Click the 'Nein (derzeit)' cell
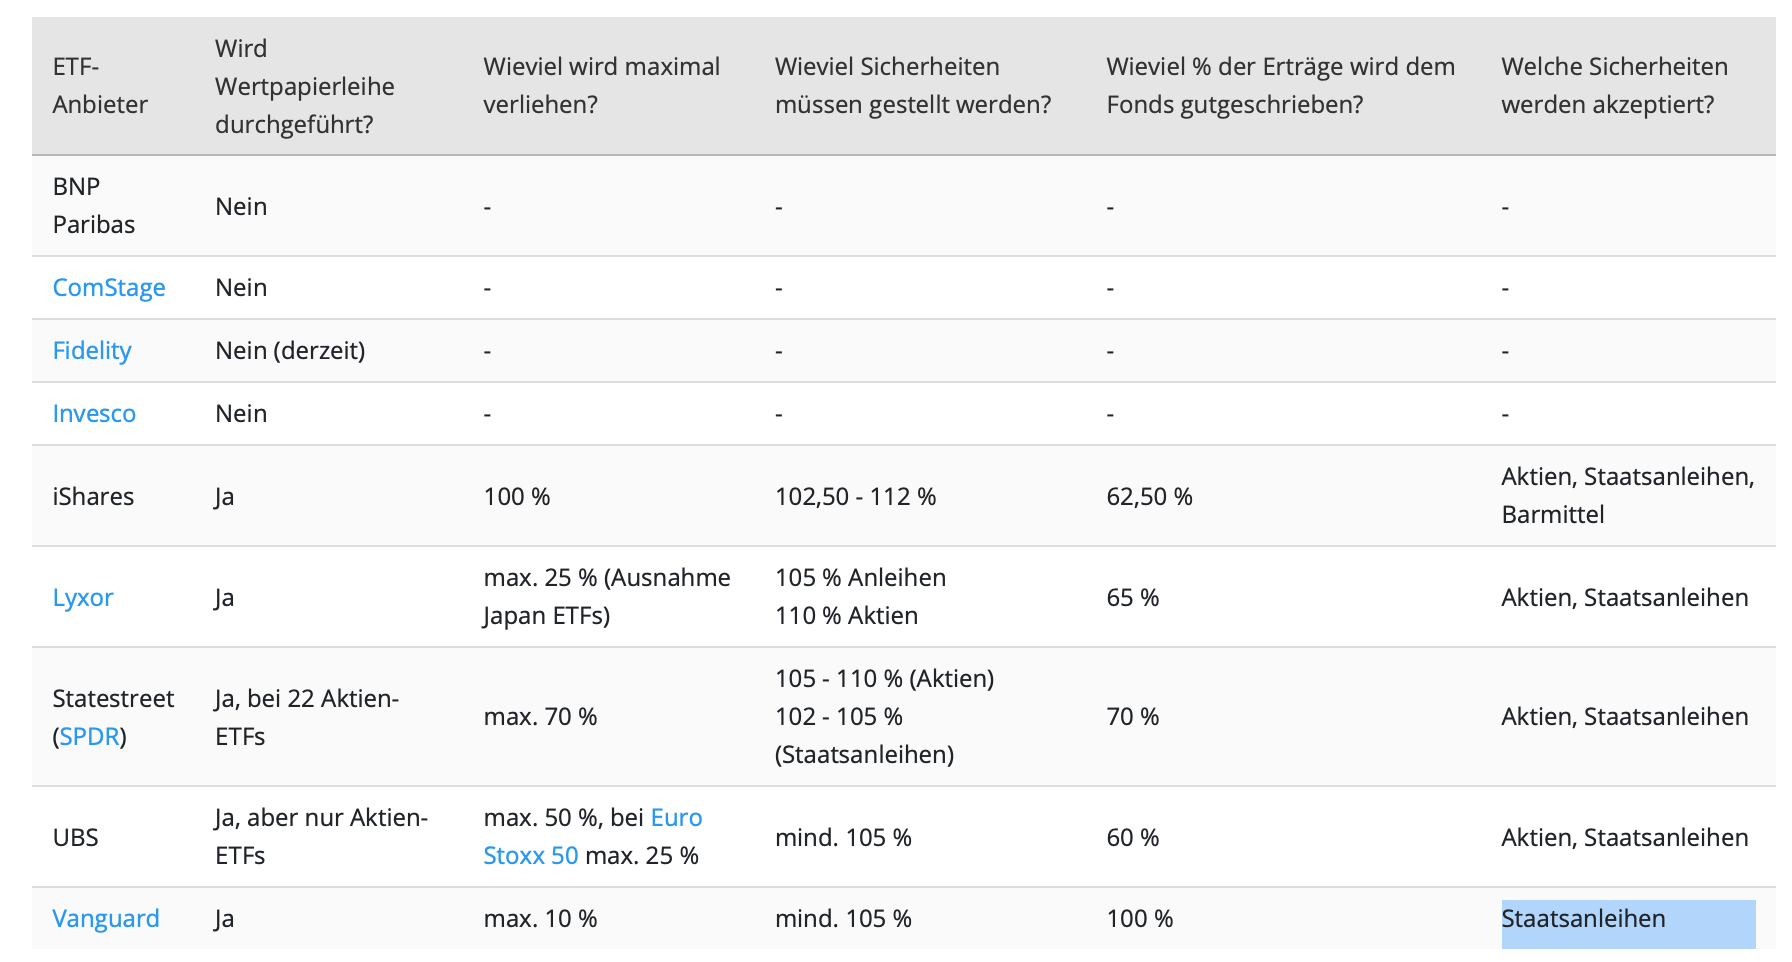This screenshot has width=1792, height=962. pyautogui.click(x=290, y=351)
